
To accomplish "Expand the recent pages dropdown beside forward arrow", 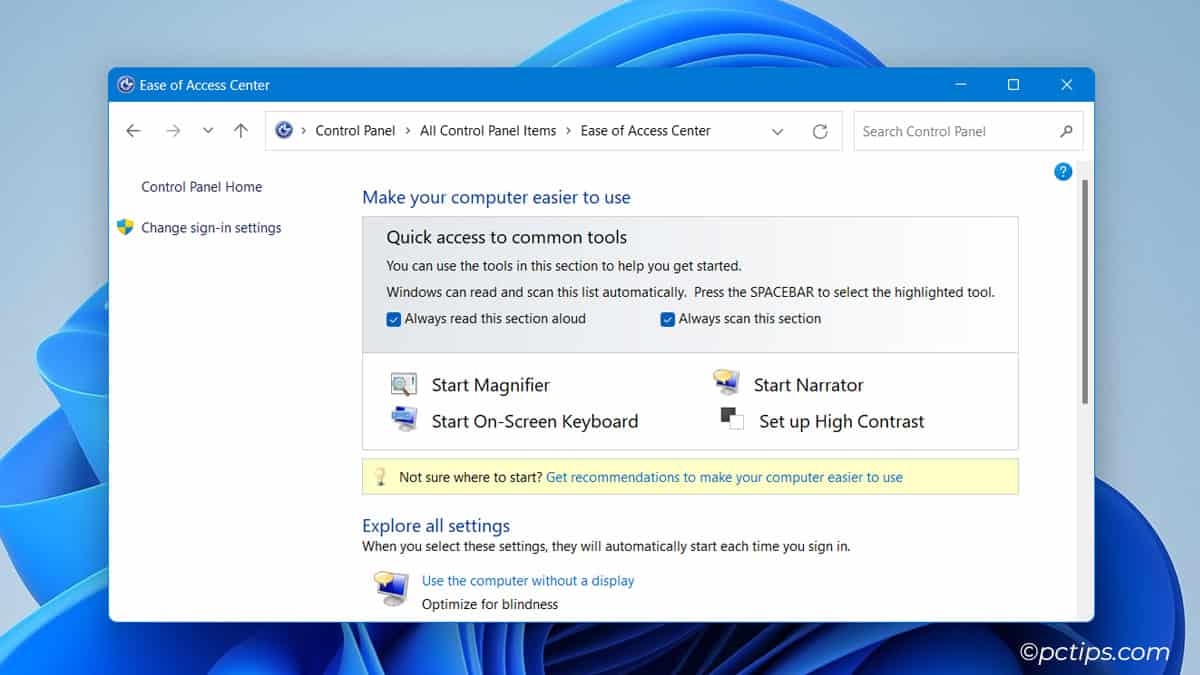I will click(x=208, y=130).
